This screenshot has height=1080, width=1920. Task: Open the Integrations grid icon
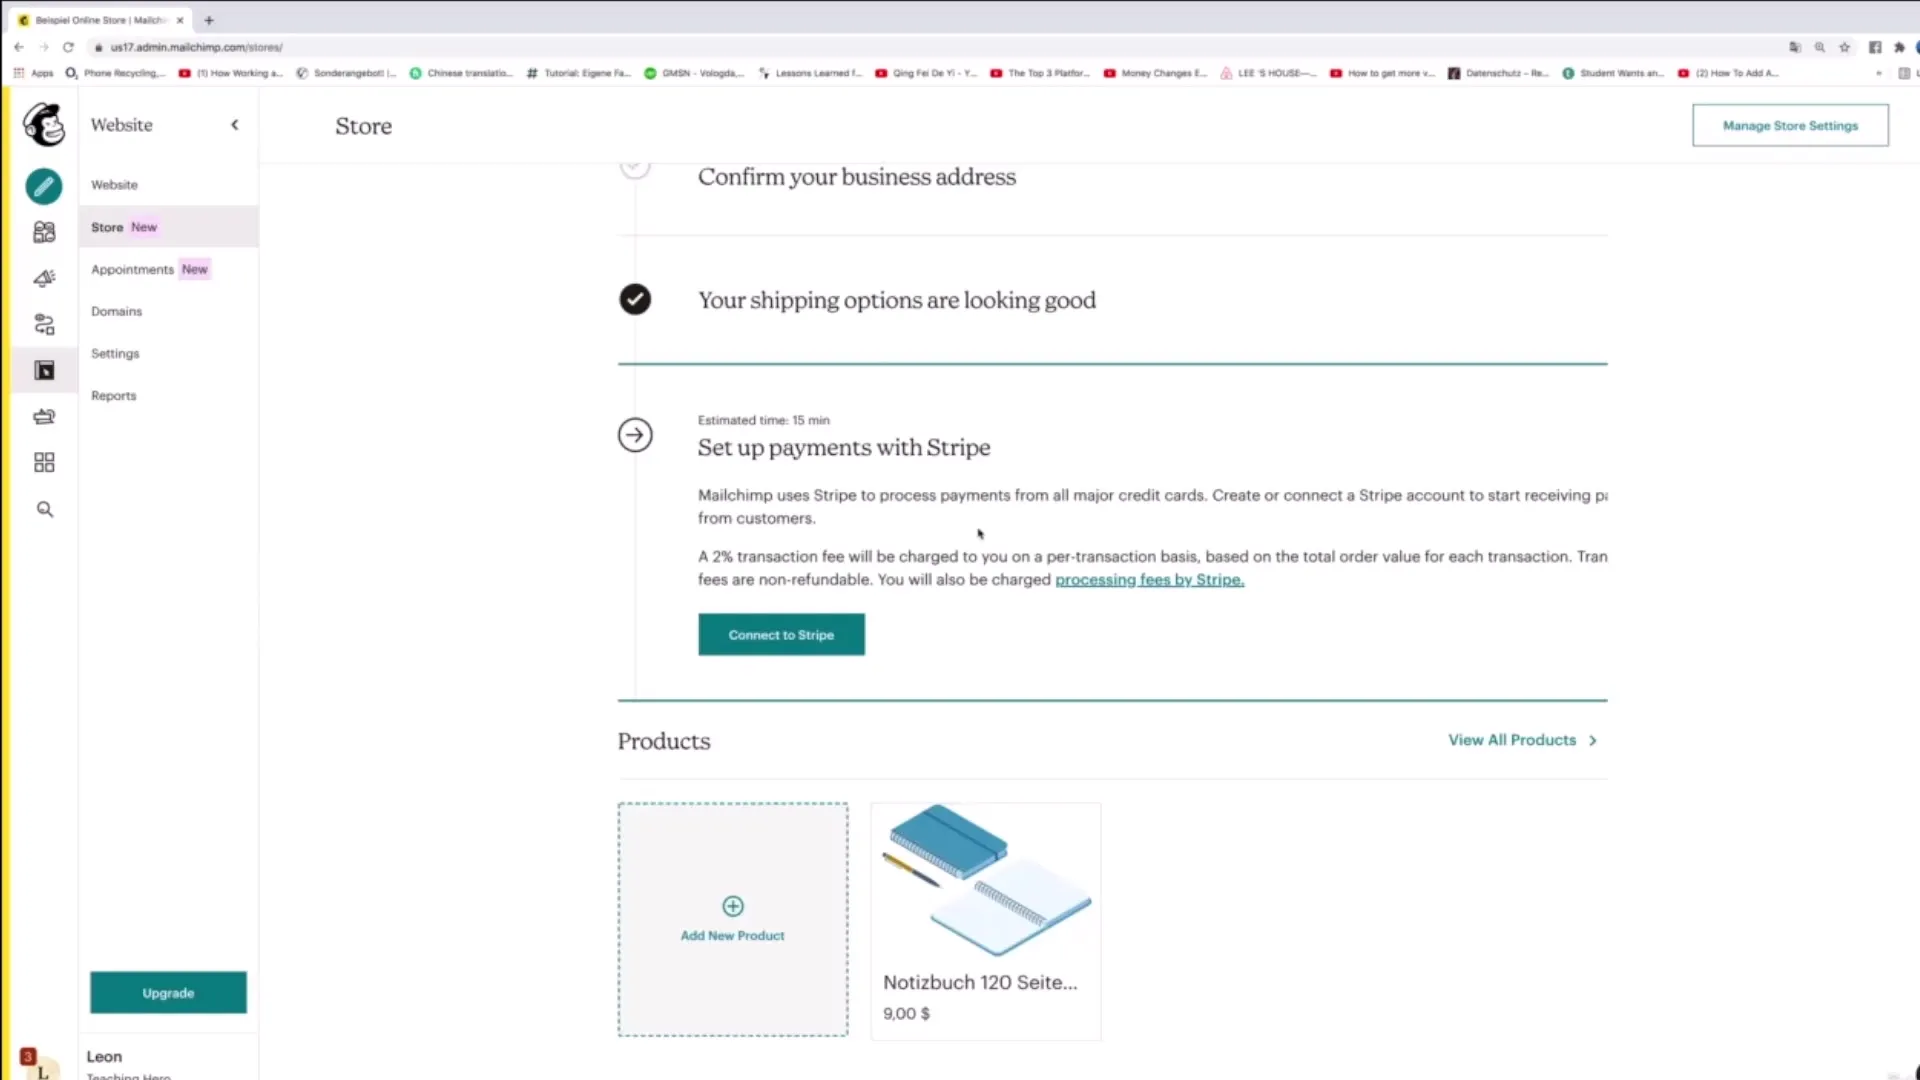[44, 462]
